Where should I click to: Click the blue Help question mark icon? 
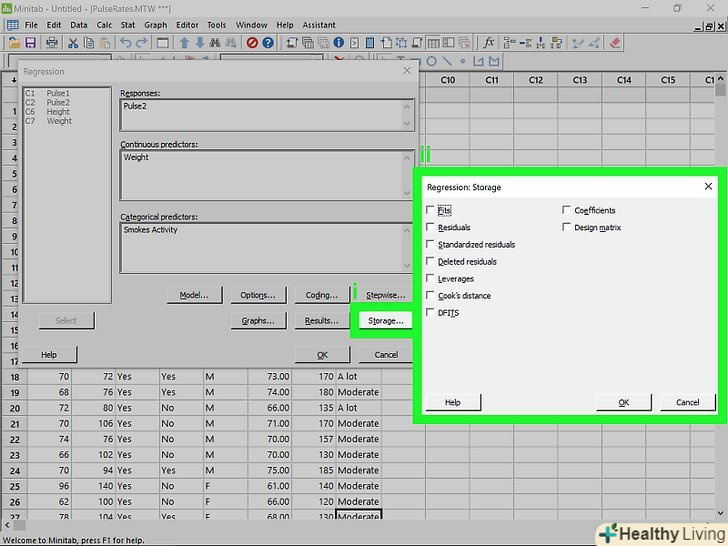[x=268, y=43]
